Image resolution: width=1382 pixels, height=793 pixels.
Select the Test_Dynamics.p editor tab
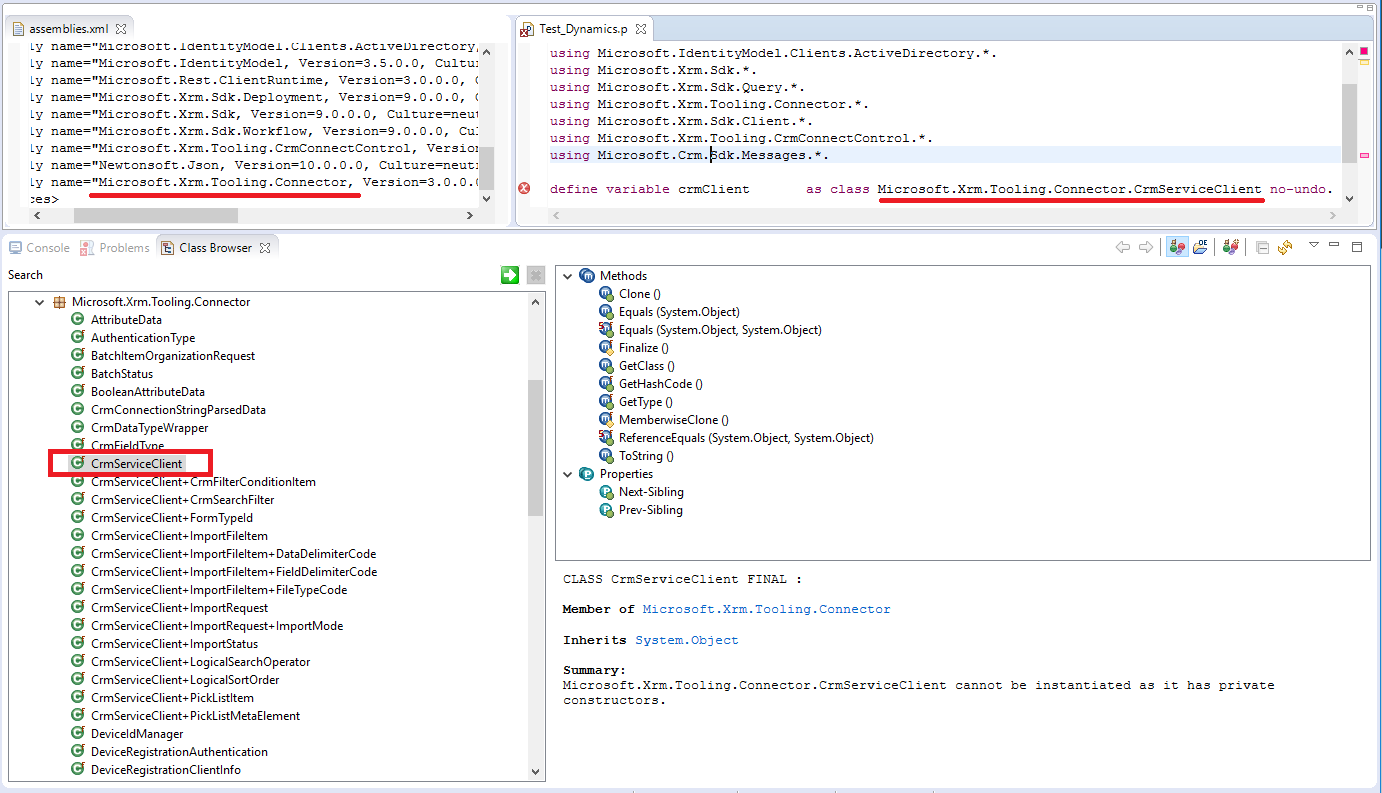pos(583,30)
